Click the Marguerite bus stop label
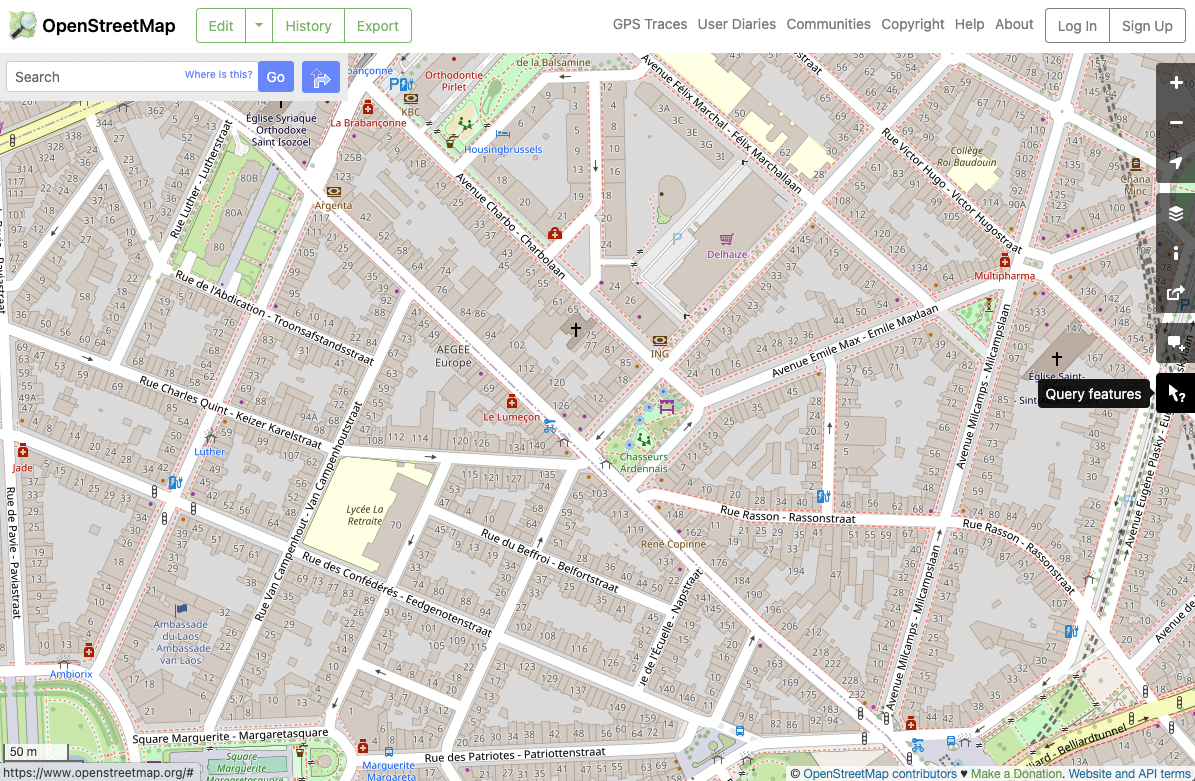 [389, 770]
